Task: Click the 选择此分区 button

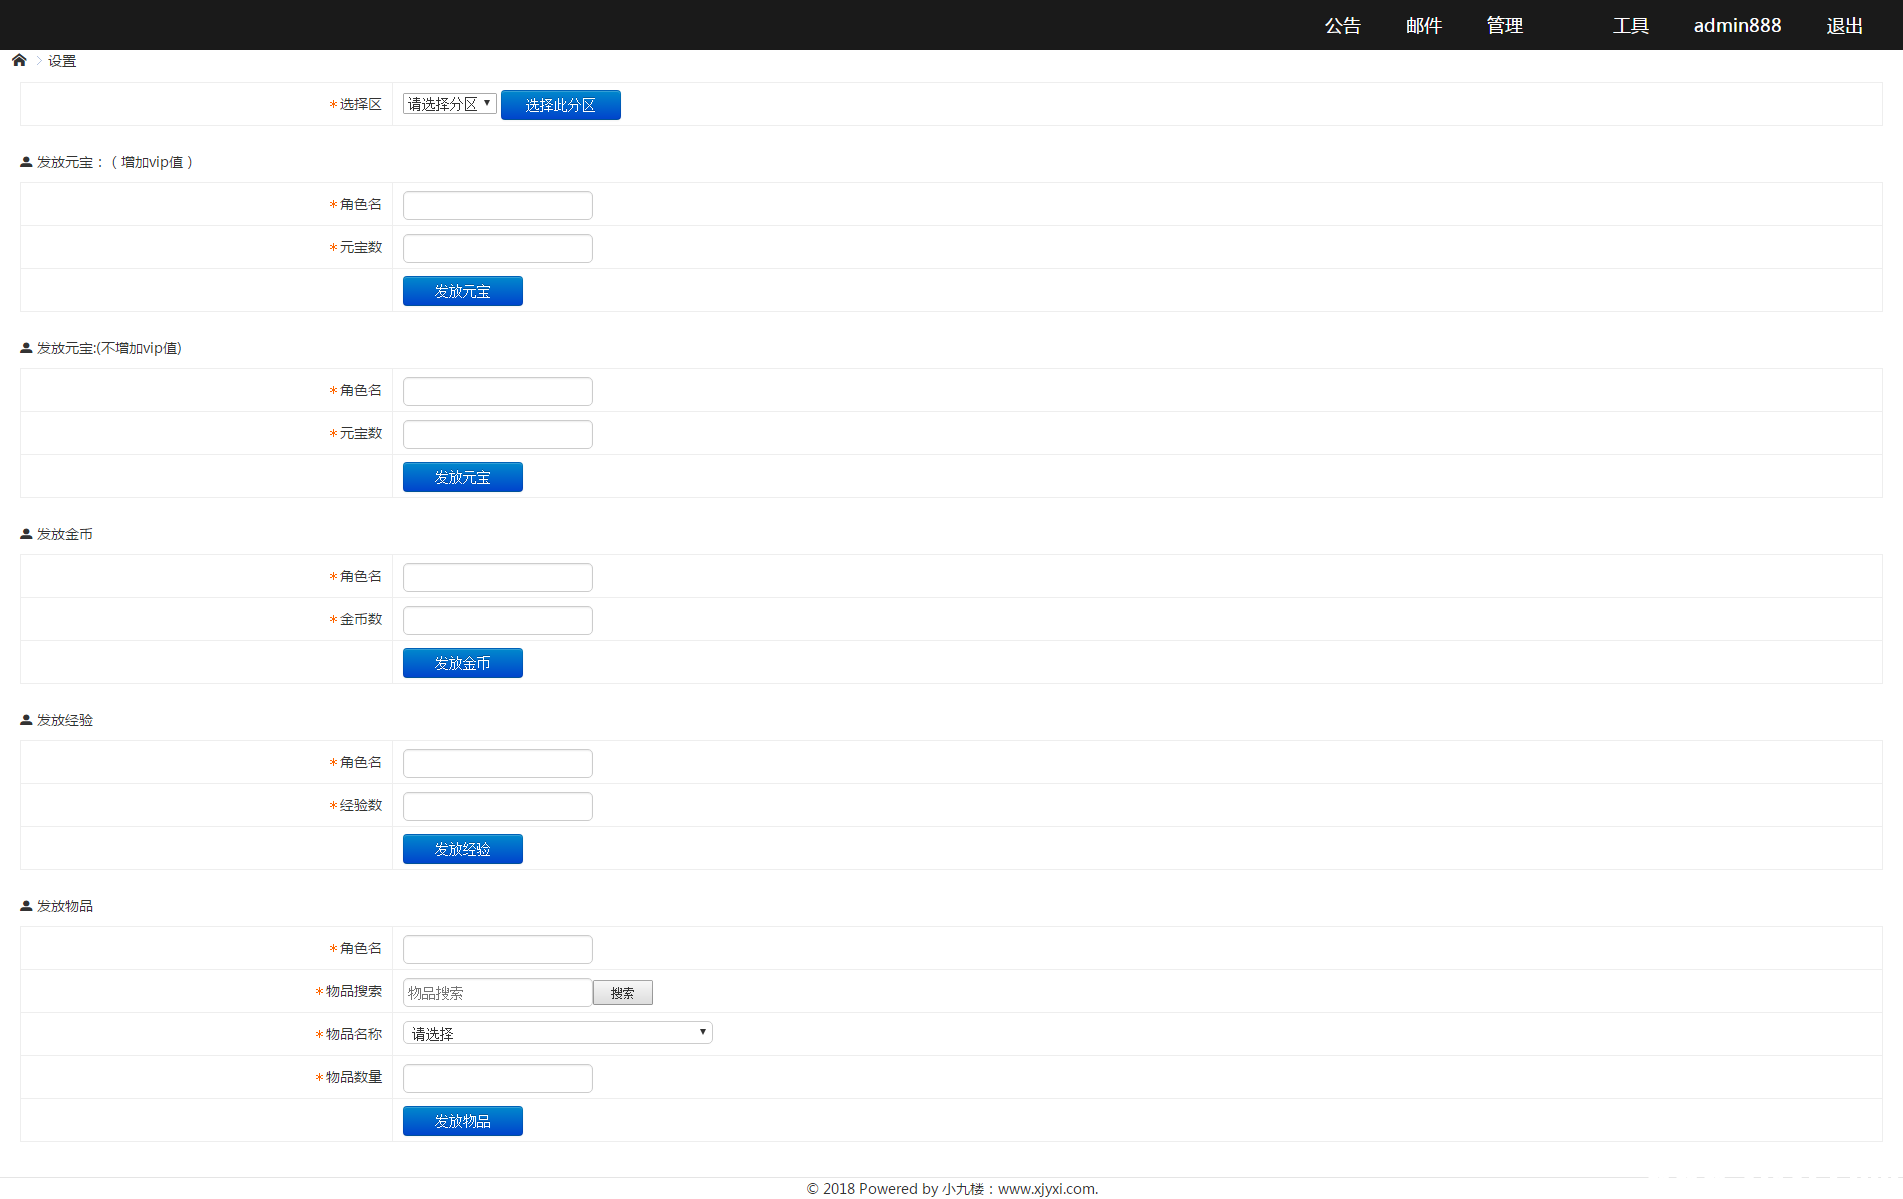Action: 560,105
